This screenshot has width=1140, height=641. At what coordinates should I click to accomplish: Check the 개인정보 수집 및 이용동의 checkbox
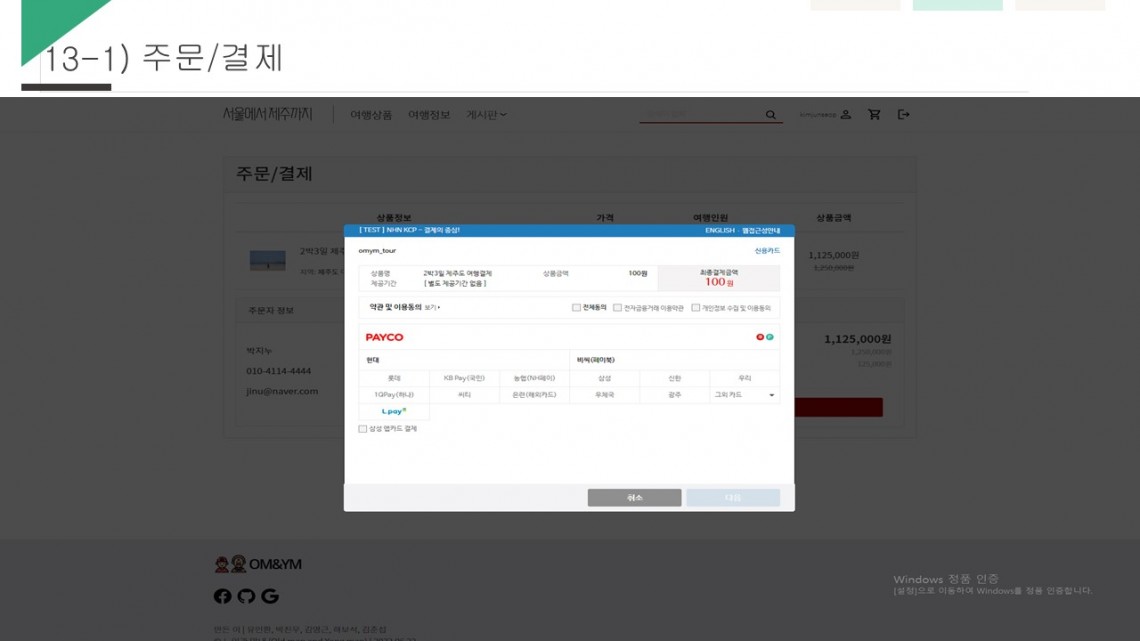[696, 307]
